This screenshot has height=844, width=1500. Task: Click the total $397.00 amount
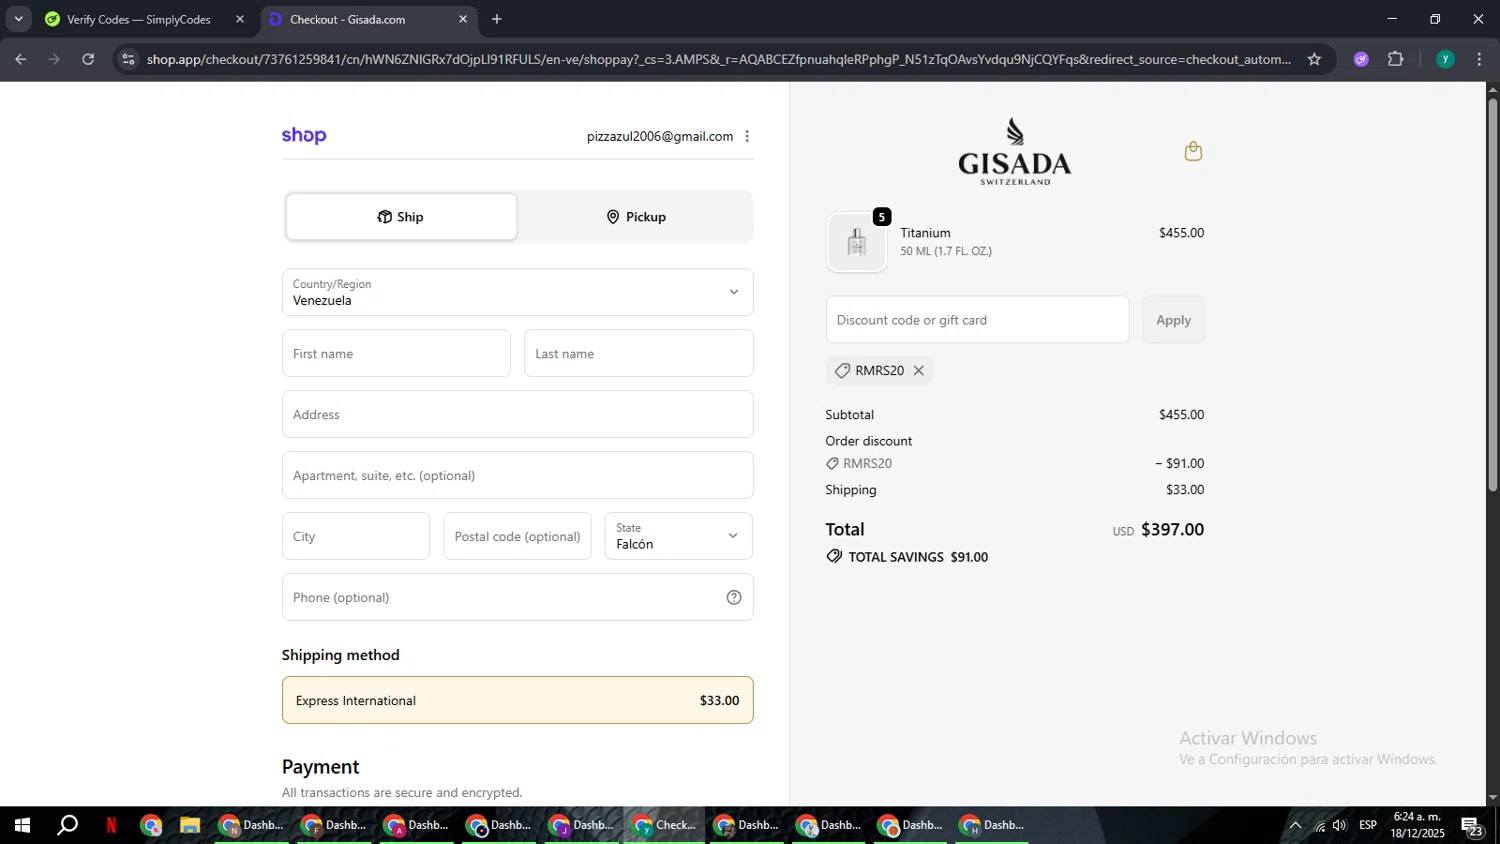(1172, 529)
